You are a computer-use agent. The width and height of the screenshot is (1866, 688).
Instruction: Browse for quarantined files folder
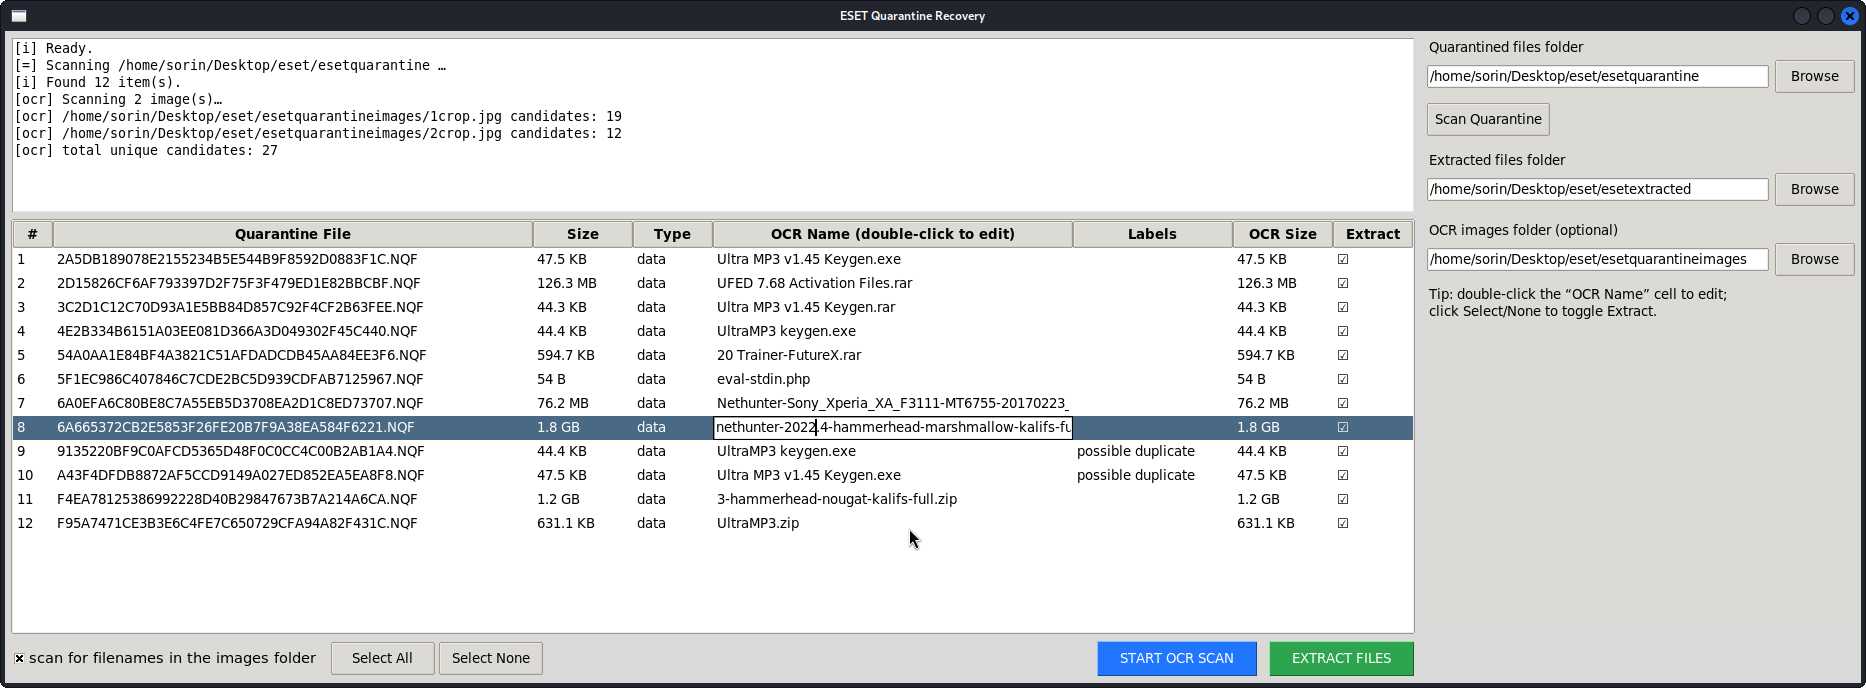[x=1814, y=76]
